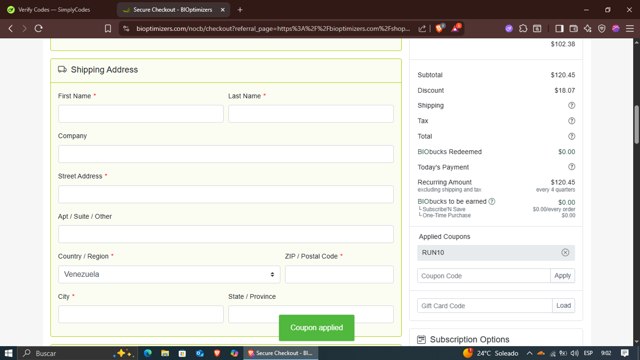Click the Secure Checkout taskbar button
640x360 pixels.
[x=281, y=353]
